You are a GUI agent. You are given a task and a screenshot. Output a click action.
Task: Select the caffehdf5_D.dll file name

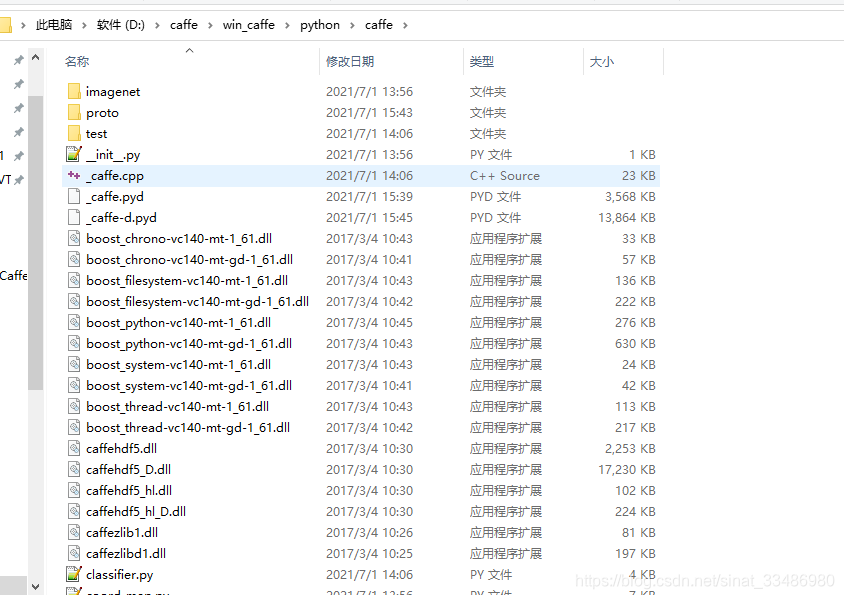pos(128,470)
